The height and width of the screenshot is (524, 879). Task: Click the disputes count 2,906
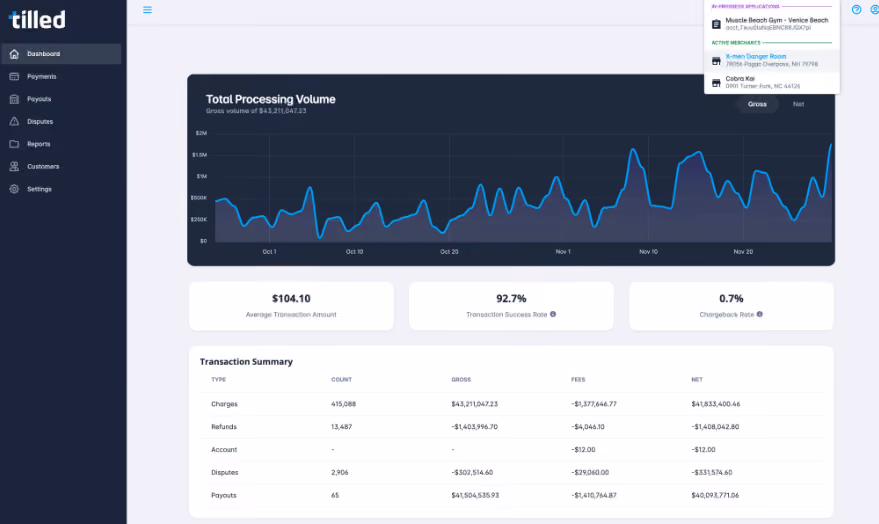pos(340,472)
